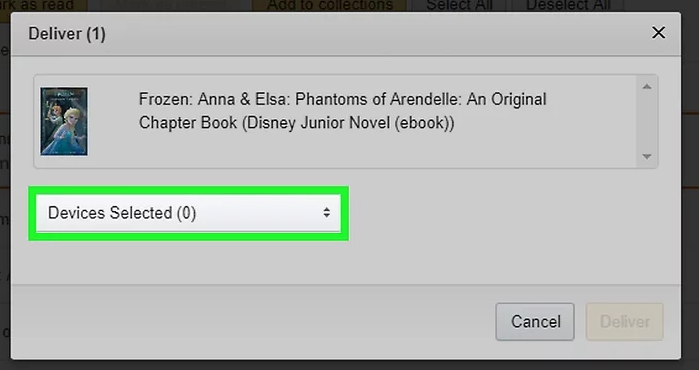Select the Frozen: Anna & Elsa book title

tap(342, 111)
